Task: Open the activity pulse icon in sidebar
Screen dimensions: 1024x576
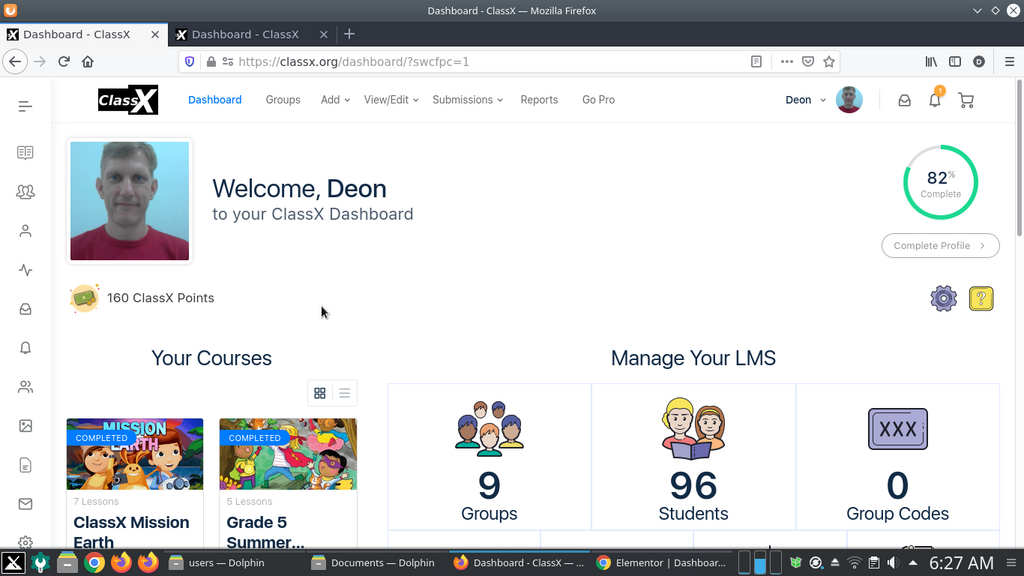Action: coord(25,270)
